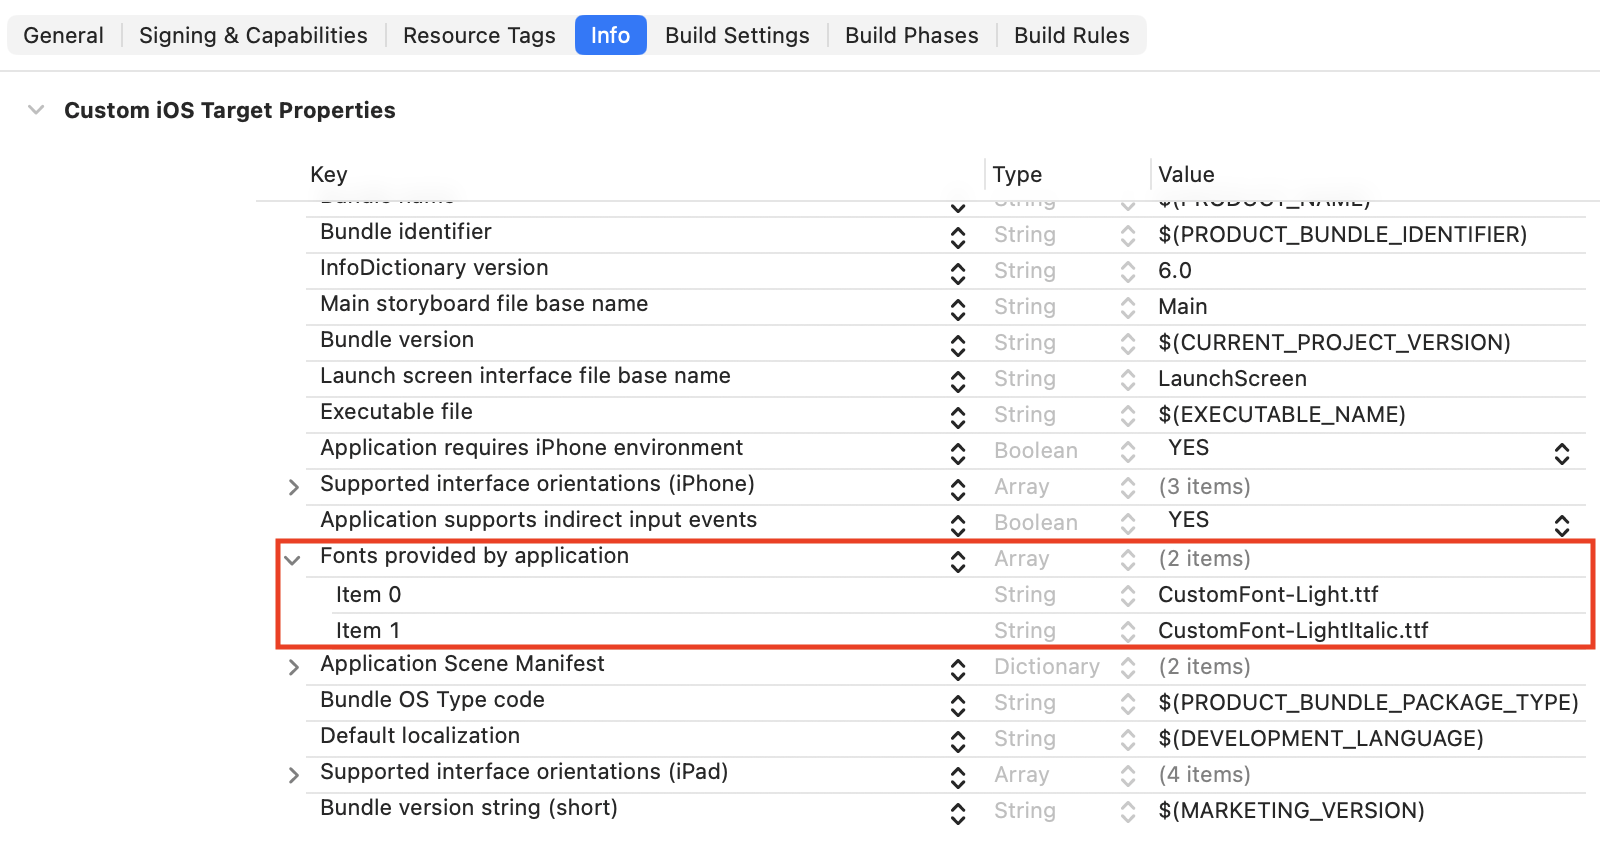Open the Build Settings tab
1600x844 pixels.
coord(737,35)
